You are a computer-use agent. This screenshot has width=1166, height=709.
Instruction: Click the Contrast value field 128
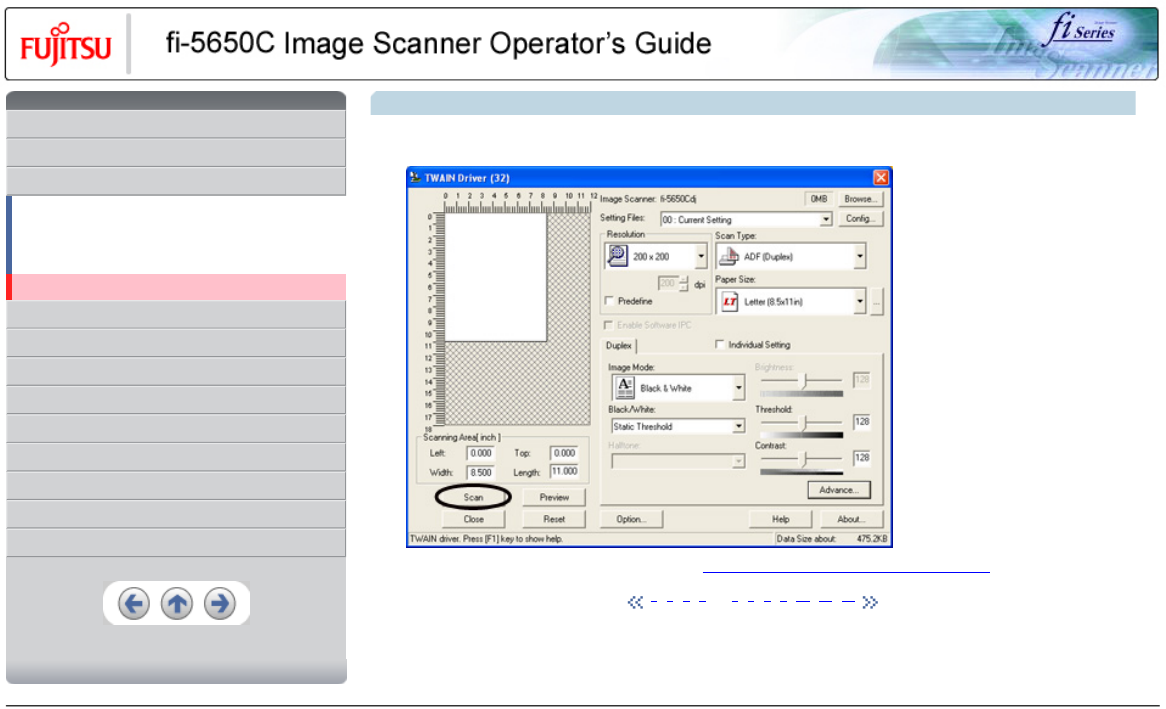coord(862,458)
